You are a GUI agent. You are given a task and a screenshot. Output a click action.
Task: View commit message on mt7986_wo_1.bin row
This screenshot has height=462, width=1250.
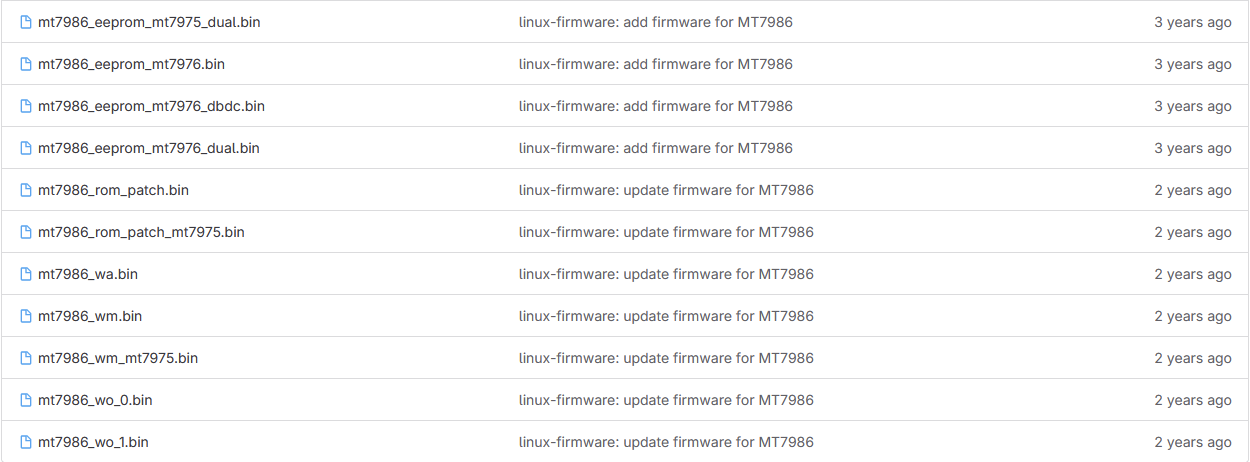tap(666, 442)
